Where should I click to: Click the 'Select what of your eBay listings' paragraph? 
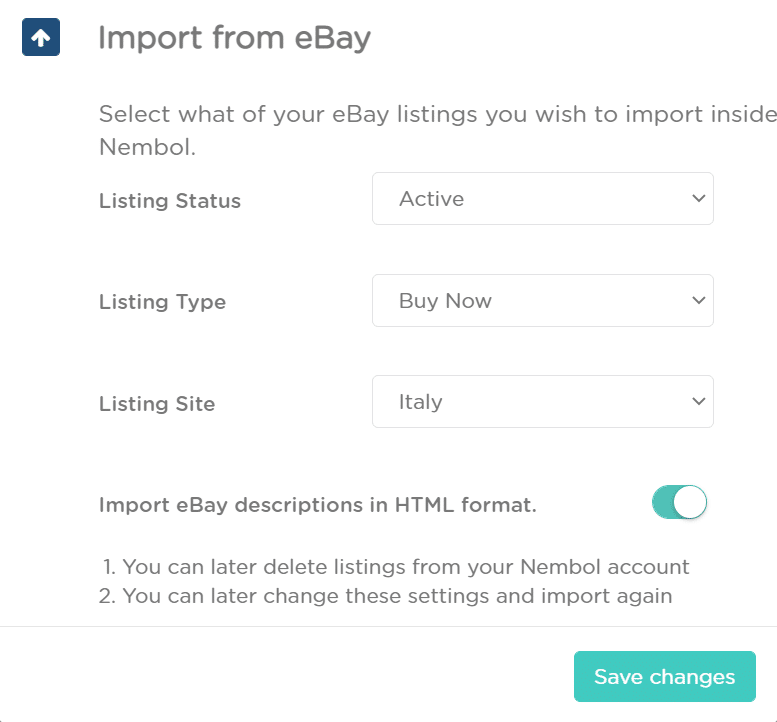[438, 130]
